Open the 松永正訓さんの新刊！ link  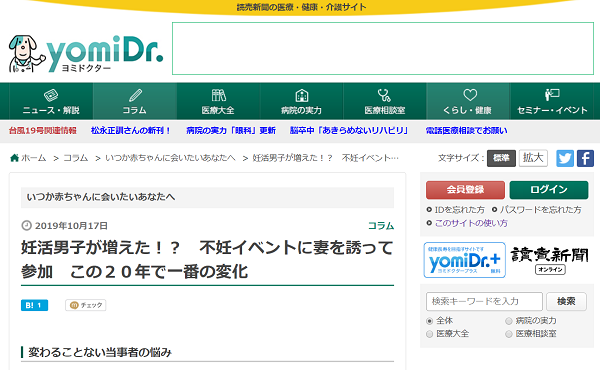[x=131, y=131]
